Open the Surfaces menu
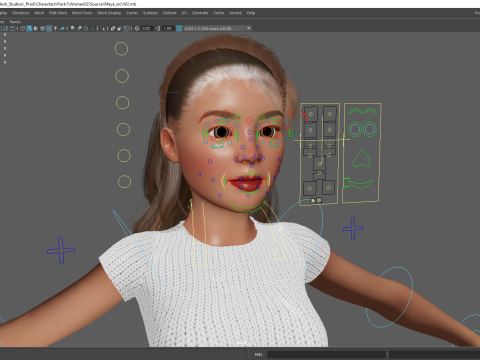 point(150,13)
